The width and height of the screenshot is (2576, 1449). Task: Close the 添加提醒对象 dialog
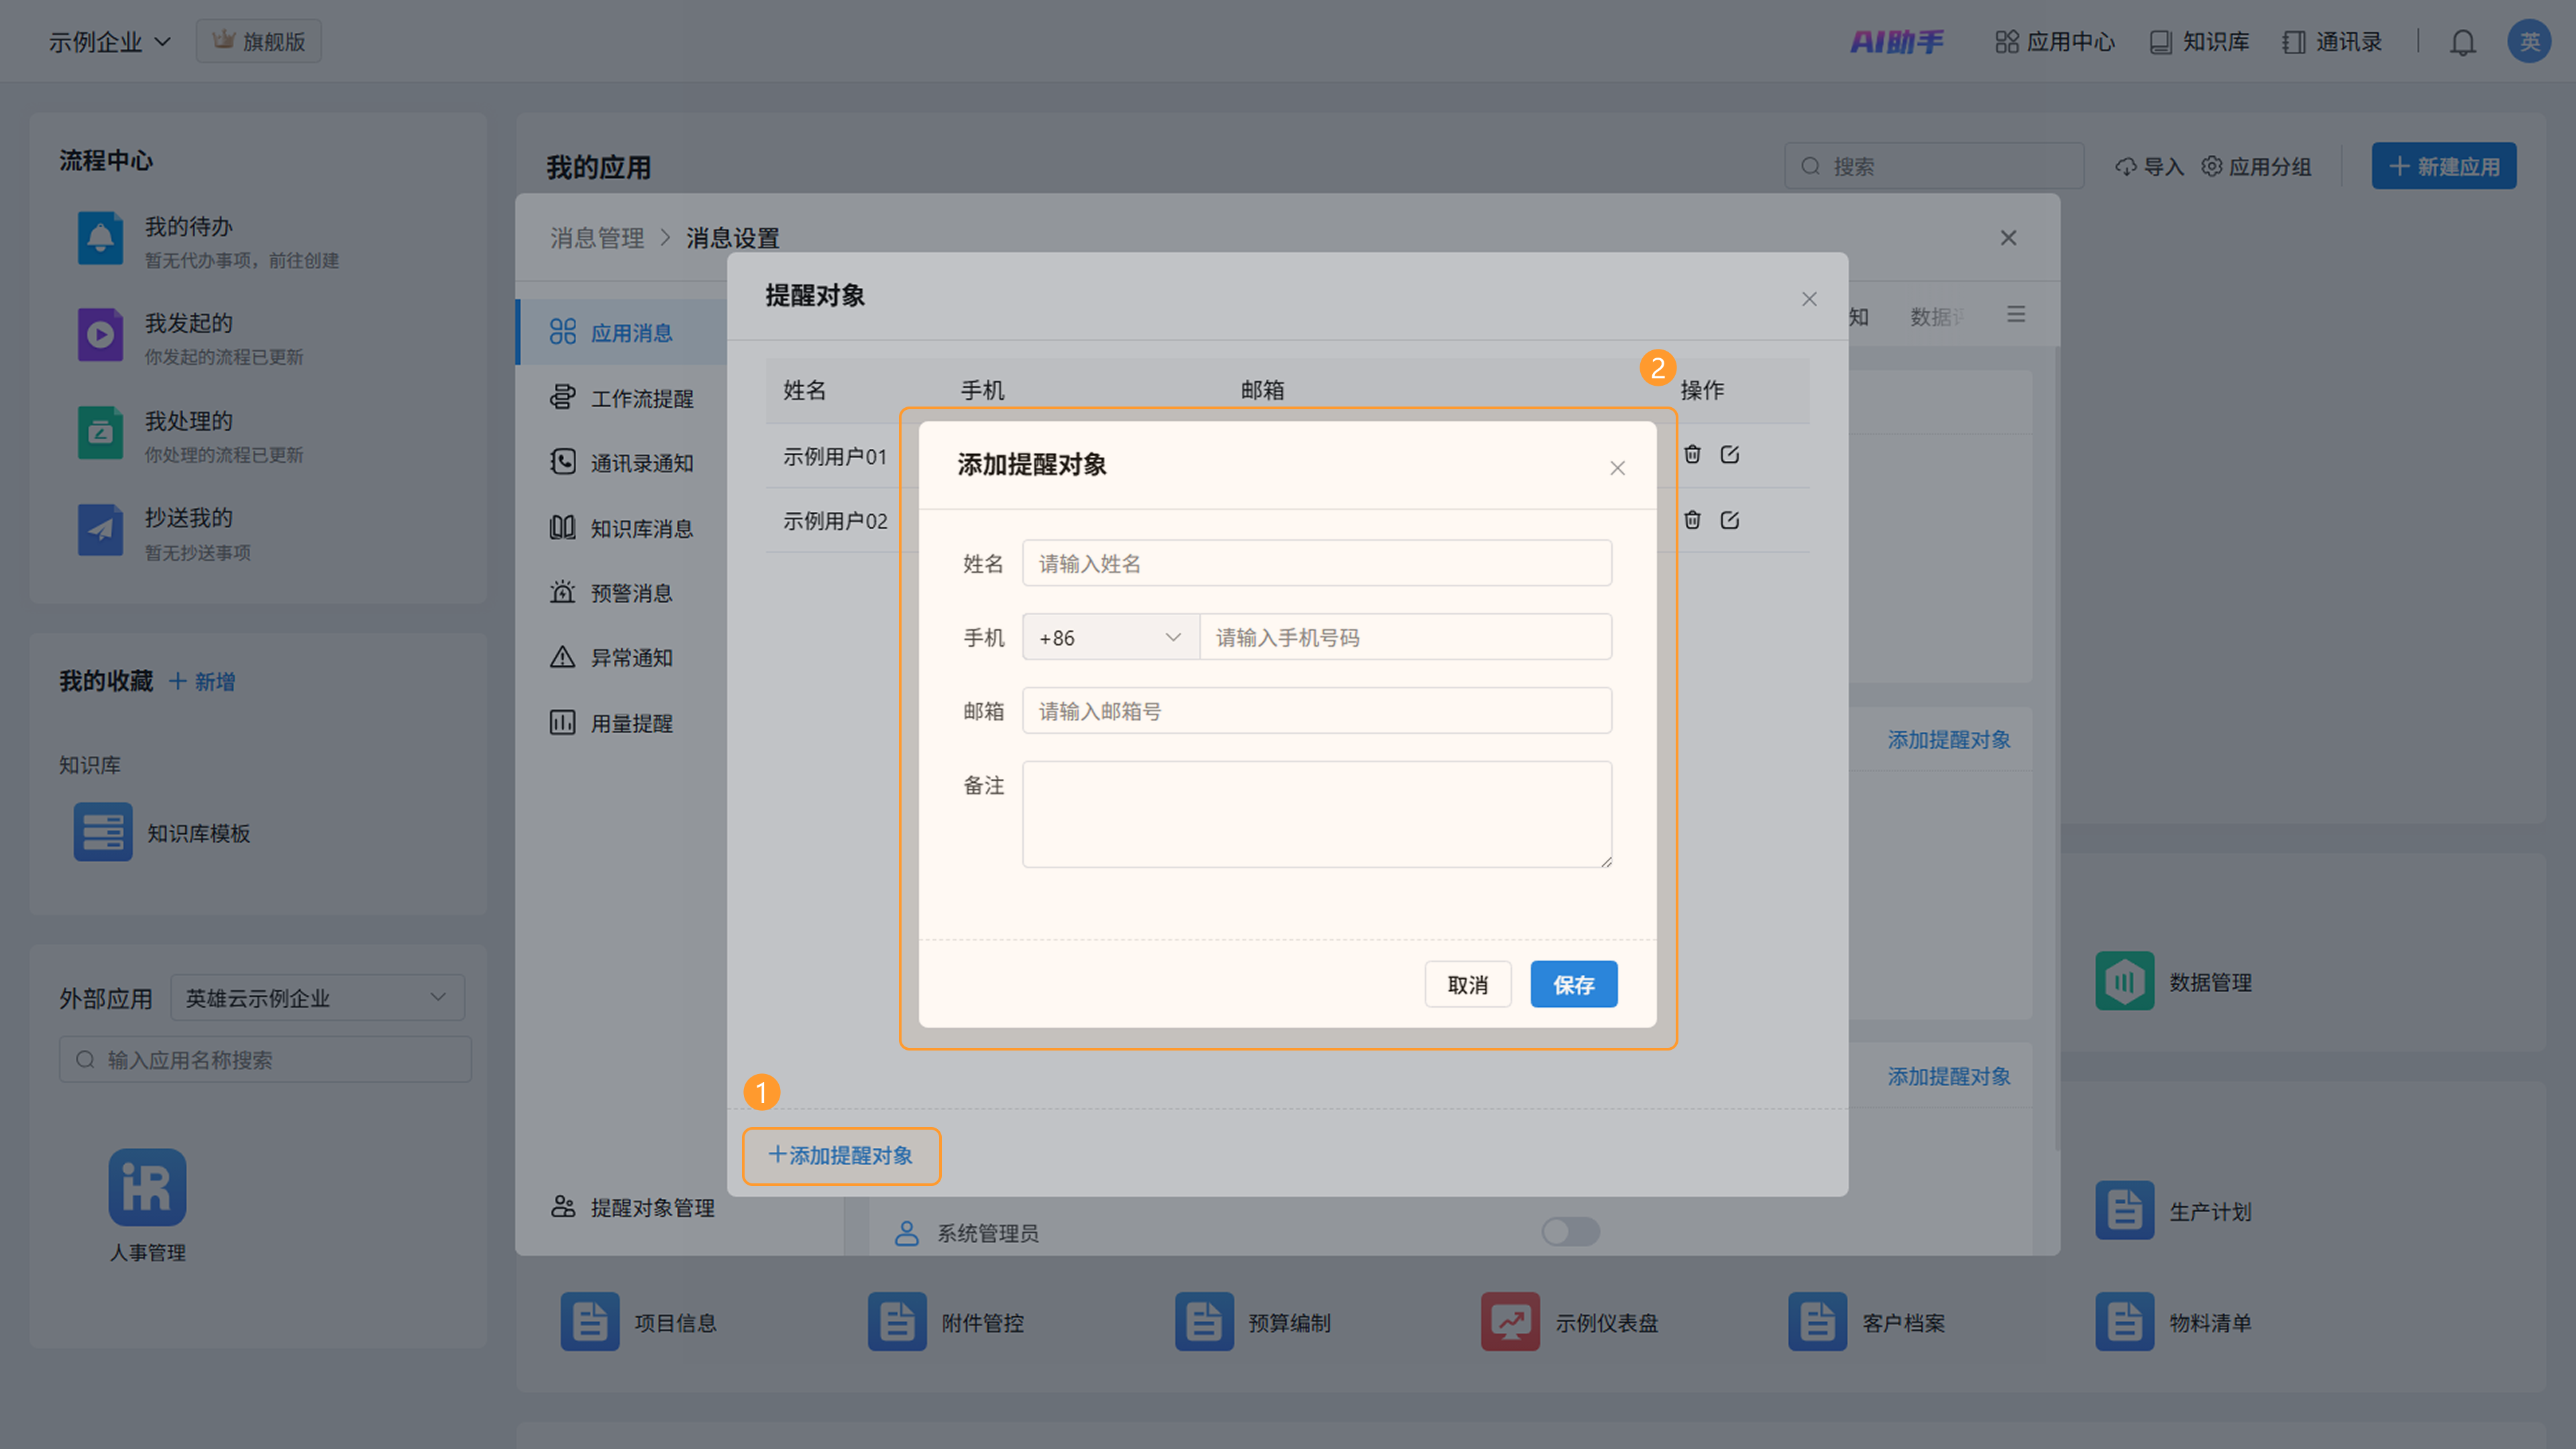tap(1617, 468)
